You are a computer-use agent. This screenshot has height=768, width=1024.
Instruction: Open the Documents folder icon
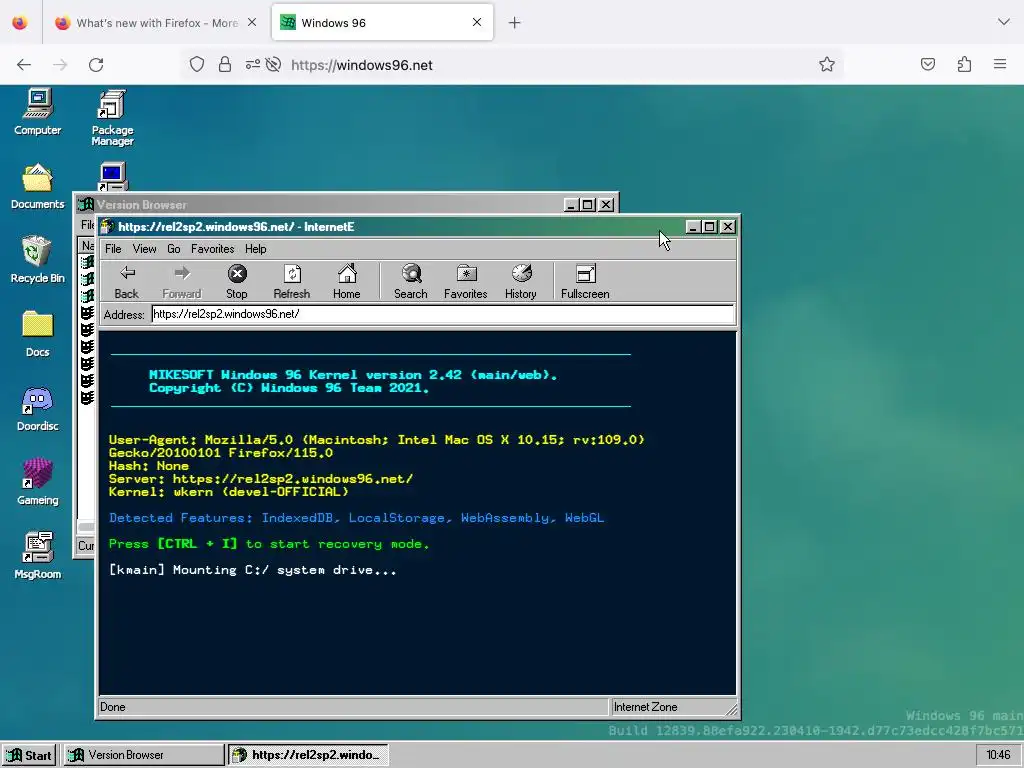pos(37,187)
